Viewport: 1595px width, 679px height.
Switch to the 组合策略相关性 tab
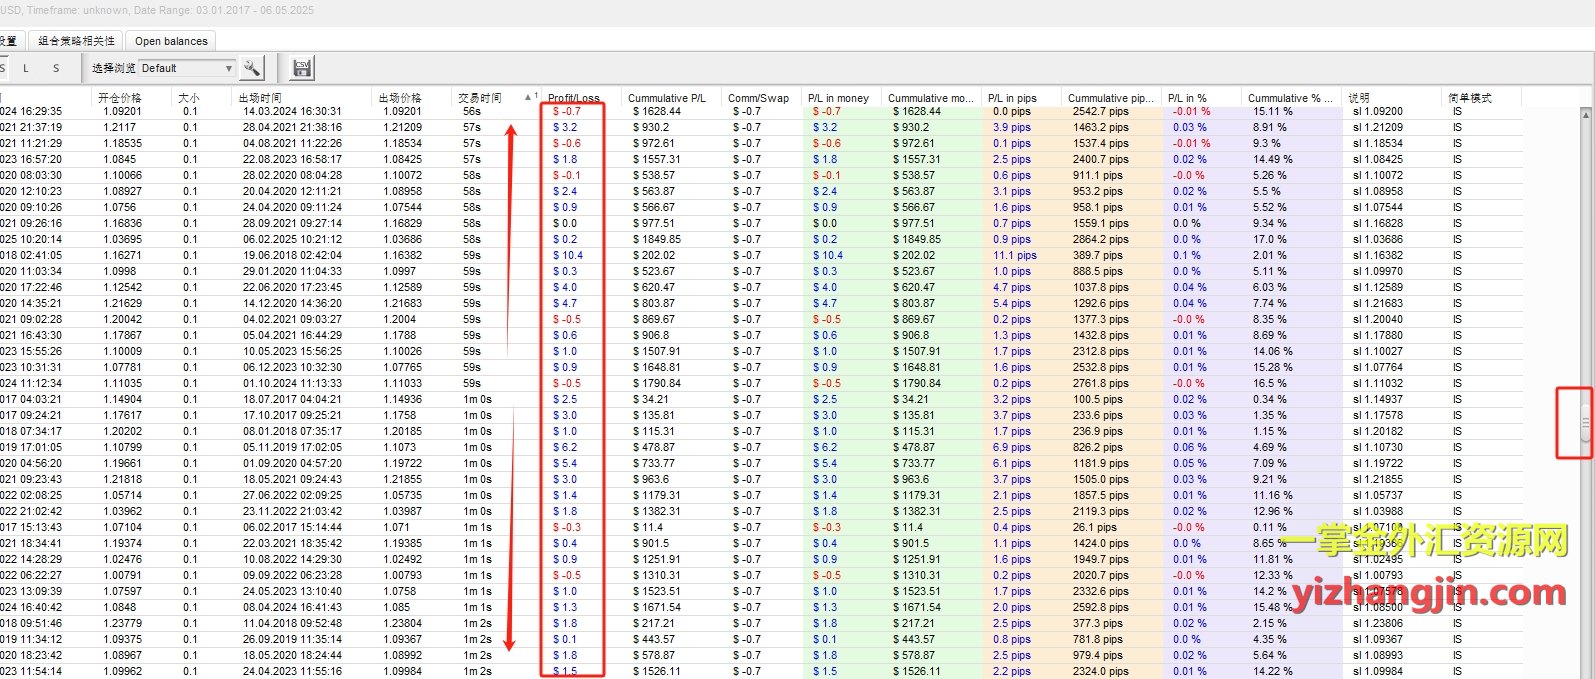[x=77, y=41]
